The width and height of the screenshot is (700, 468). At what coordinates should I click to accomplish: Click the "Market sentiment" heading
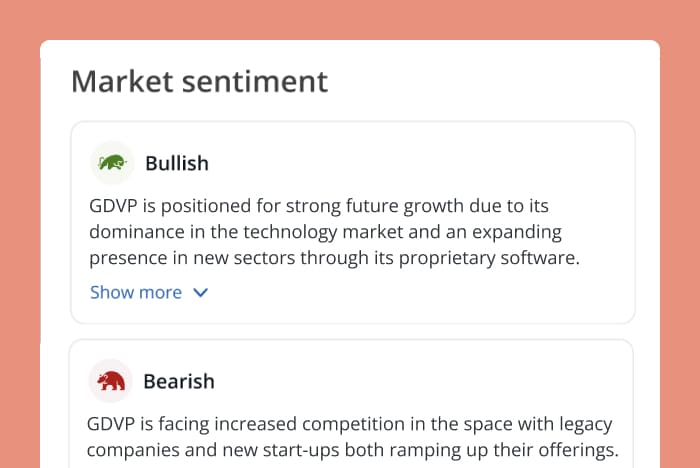click(199, 81)
